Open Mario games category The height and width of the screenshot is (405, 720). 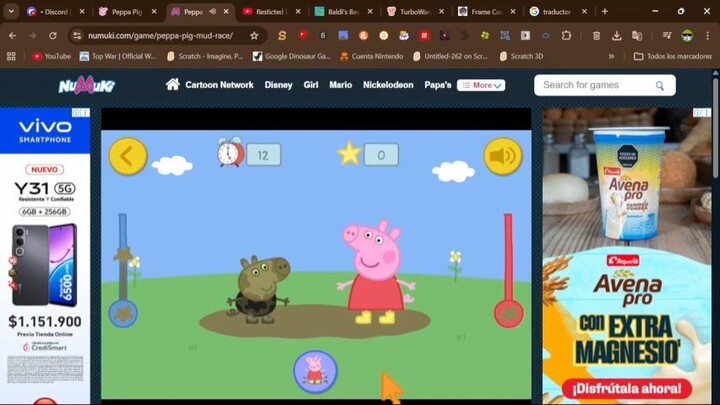[340, 85]
